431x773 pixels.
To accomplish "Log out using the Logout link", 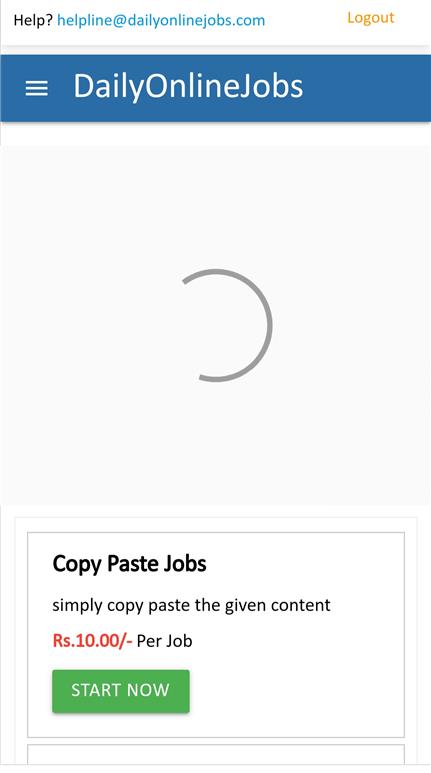I will pyautogui.click(x=370, y=18).
